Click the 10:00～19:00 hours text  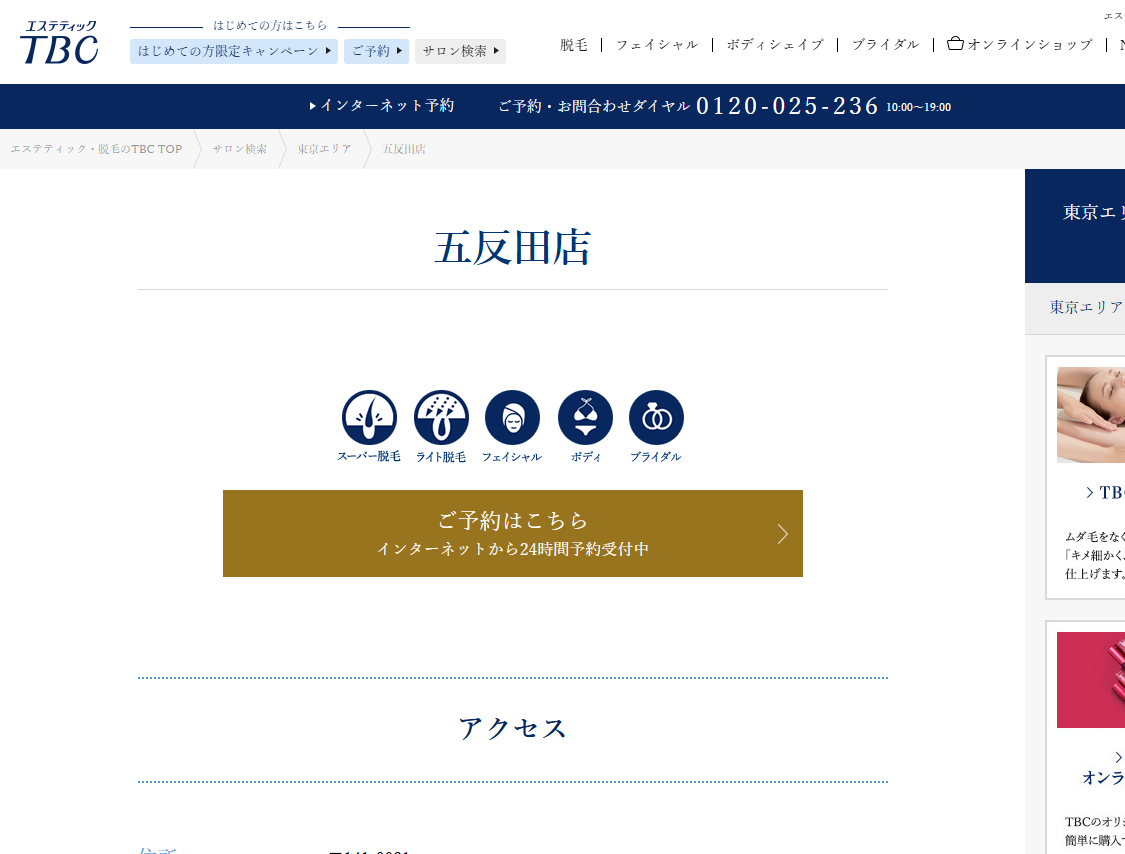pyautogui.click(x=918, y=107)
